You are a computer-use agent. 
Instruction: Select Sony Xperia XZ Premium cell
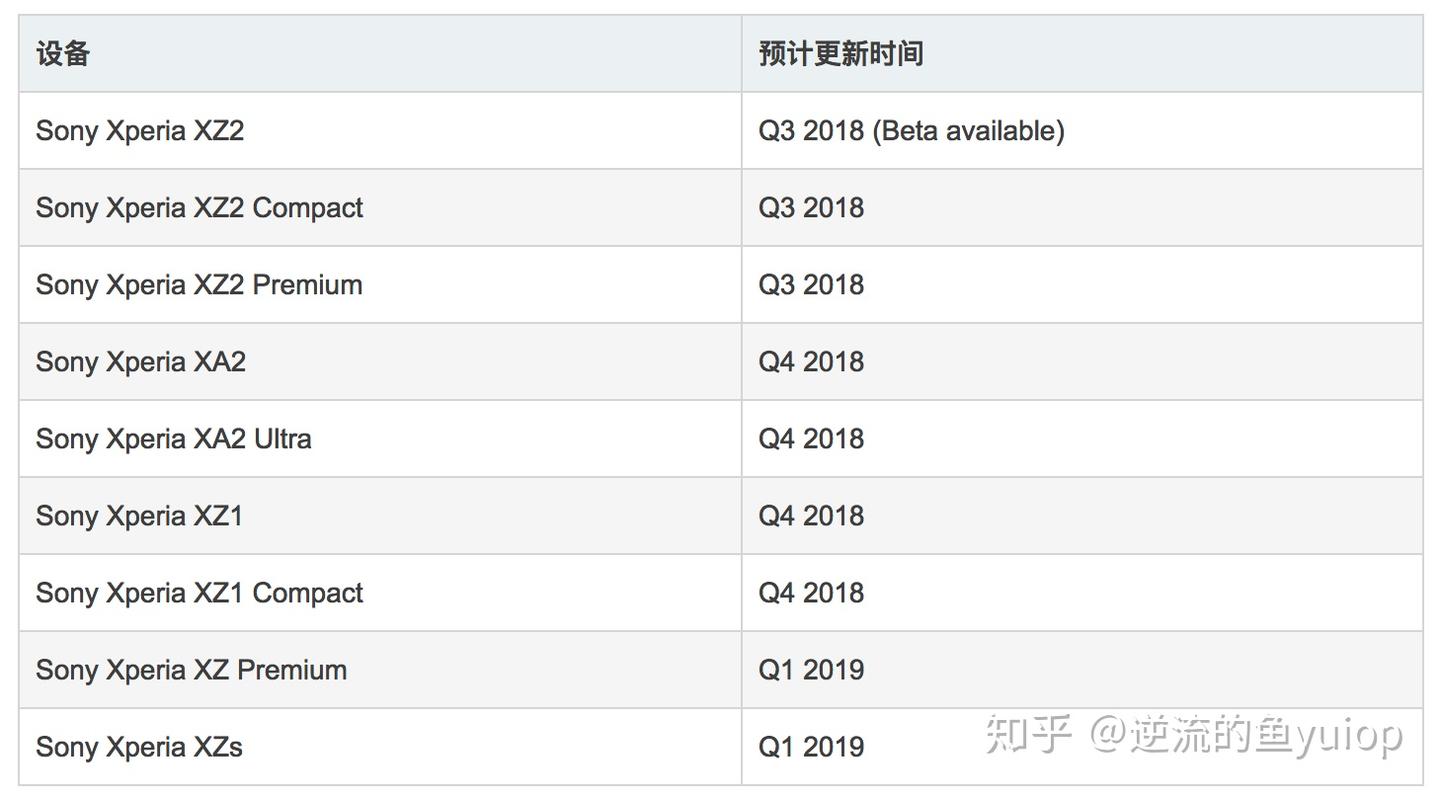click(191, 670)
